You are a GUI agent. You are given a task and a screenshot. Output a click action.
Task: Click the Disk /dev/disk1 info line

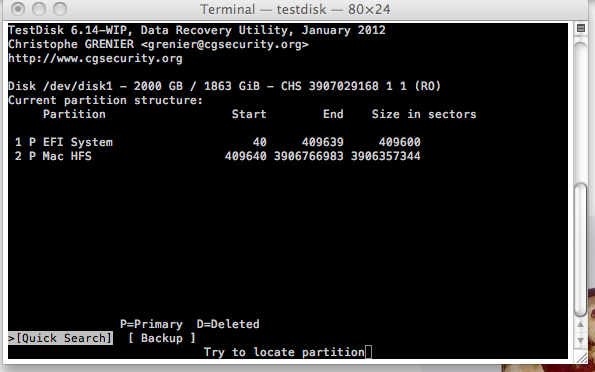(x=224, y=86)
